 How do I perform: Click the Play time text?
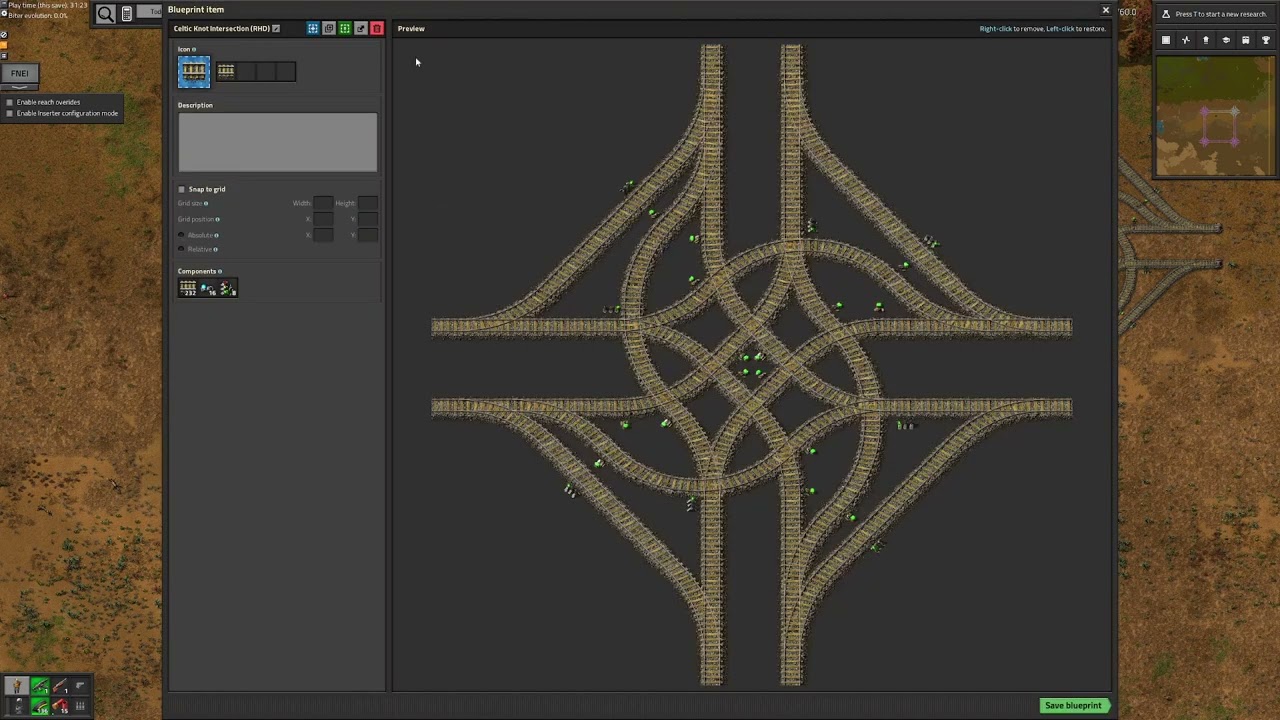coord(47,5)
